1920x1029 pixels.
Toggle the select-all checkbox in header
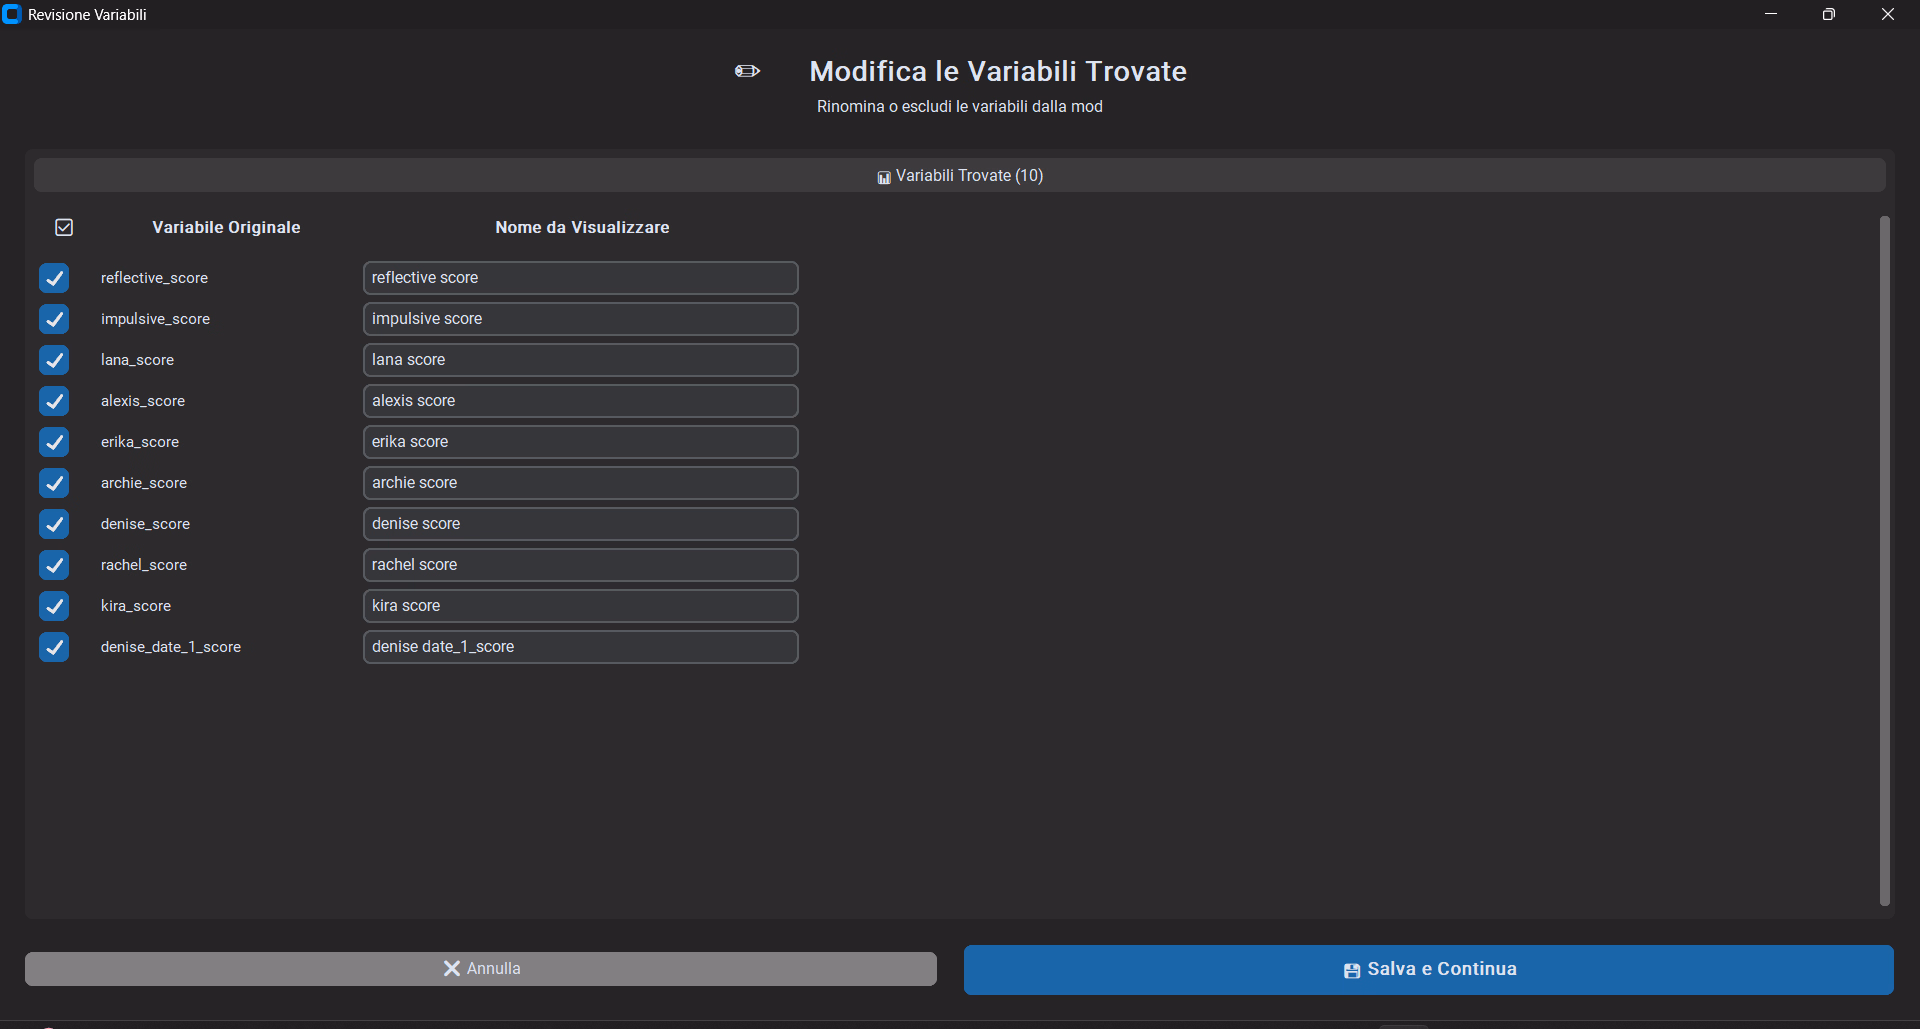pyautogui.click(x=64, y=228)
